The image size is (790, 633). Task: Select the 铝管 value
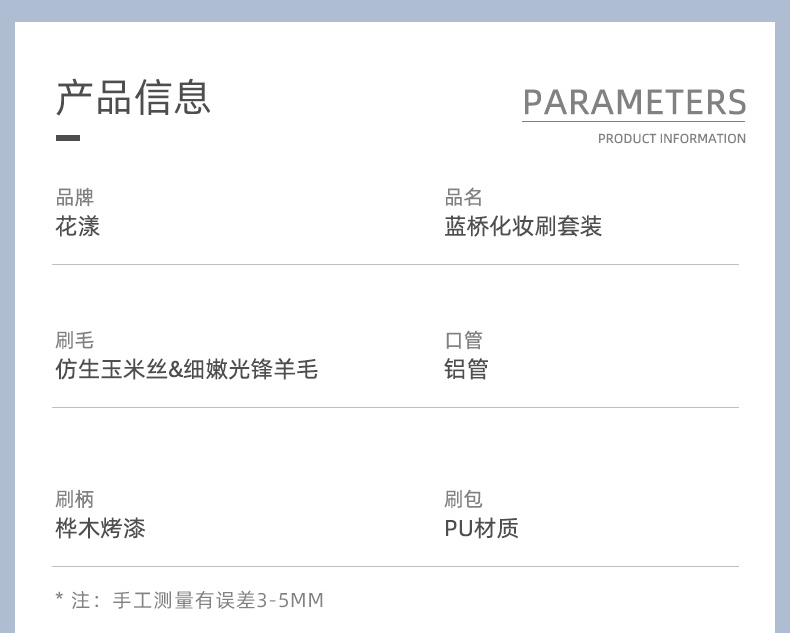466,370
